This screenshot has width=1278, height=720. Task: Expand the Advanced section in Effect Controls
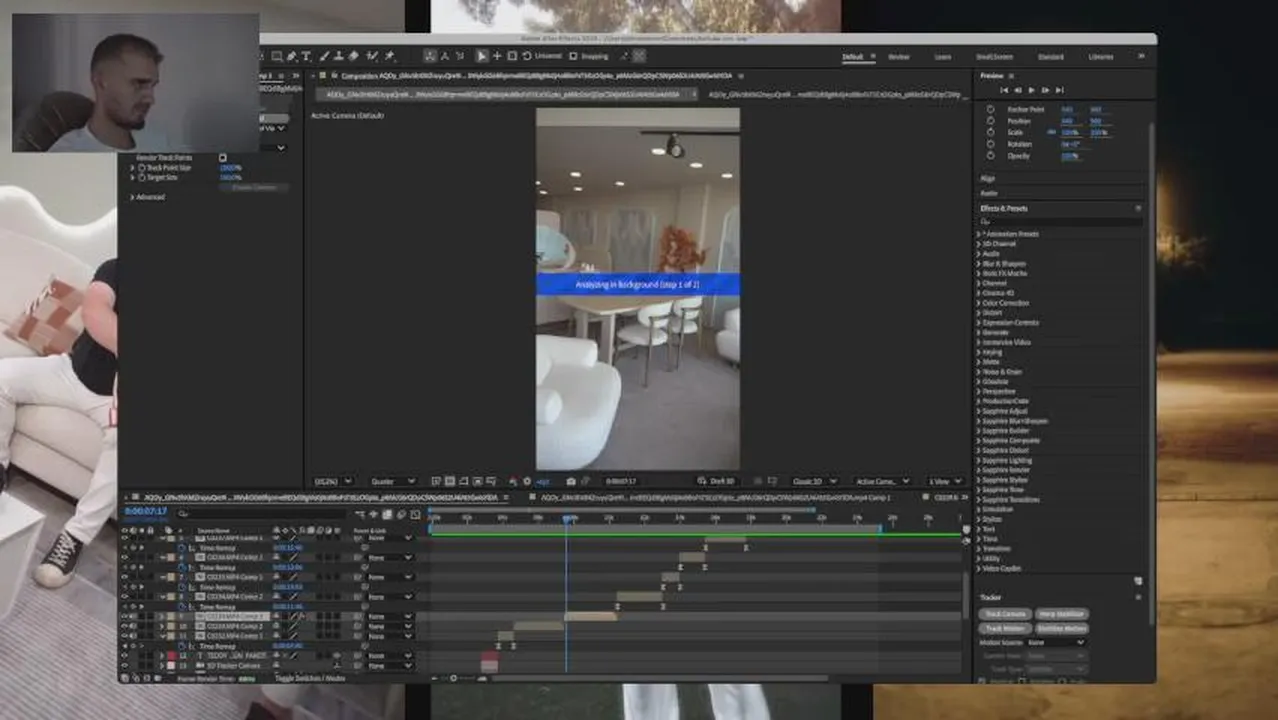click(x=133, y=197)
